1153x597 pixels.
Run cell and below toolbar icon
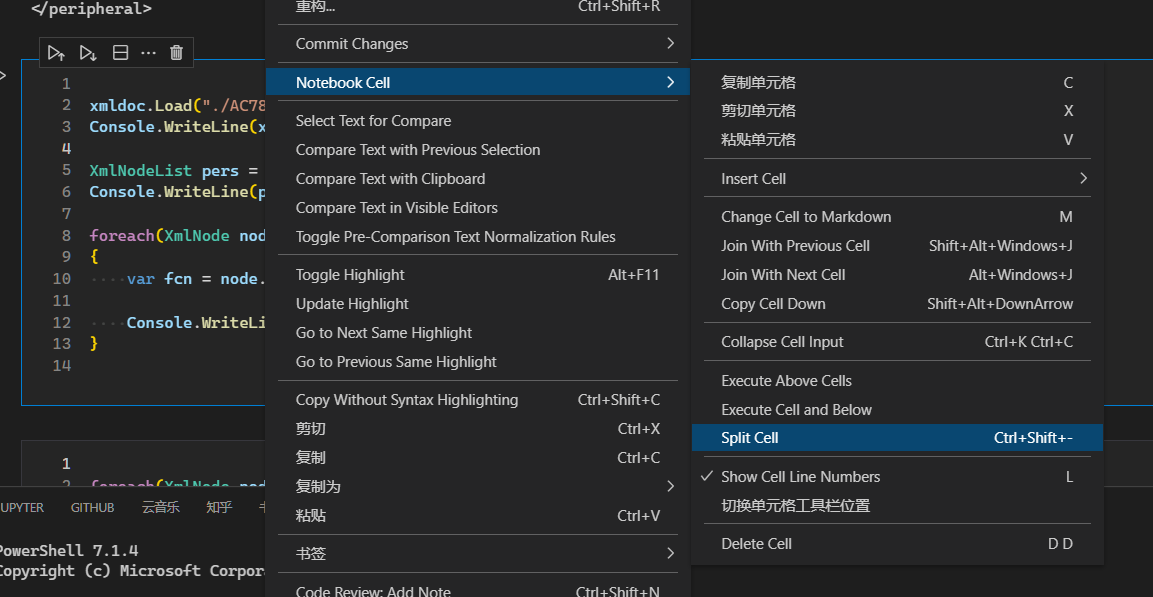tap(88, 52)
